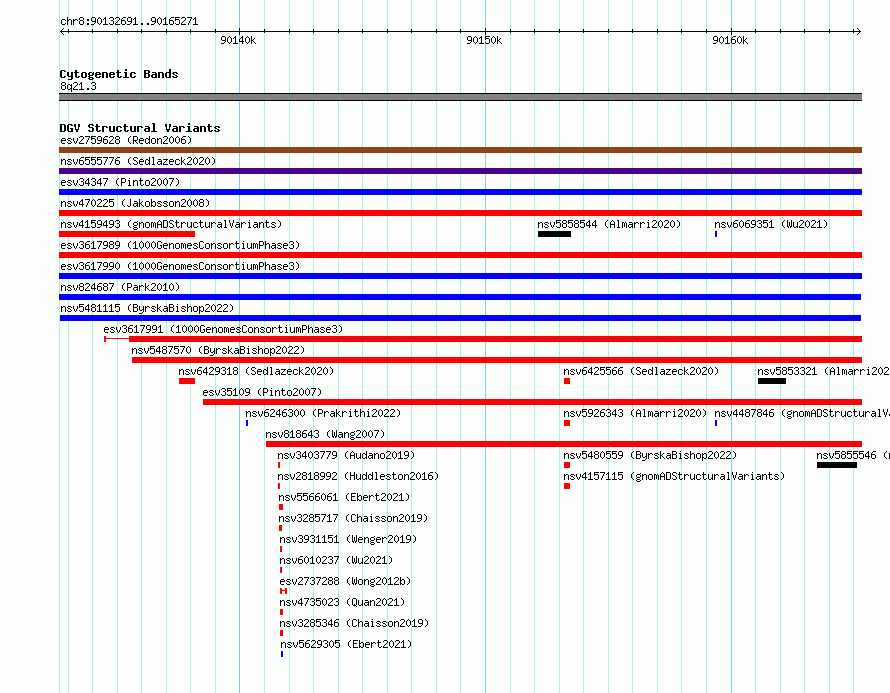This screenshot has width=890, height=693.
Task: Click nsv5629305 (Ebert2021) label
Action: click(346, 644)
